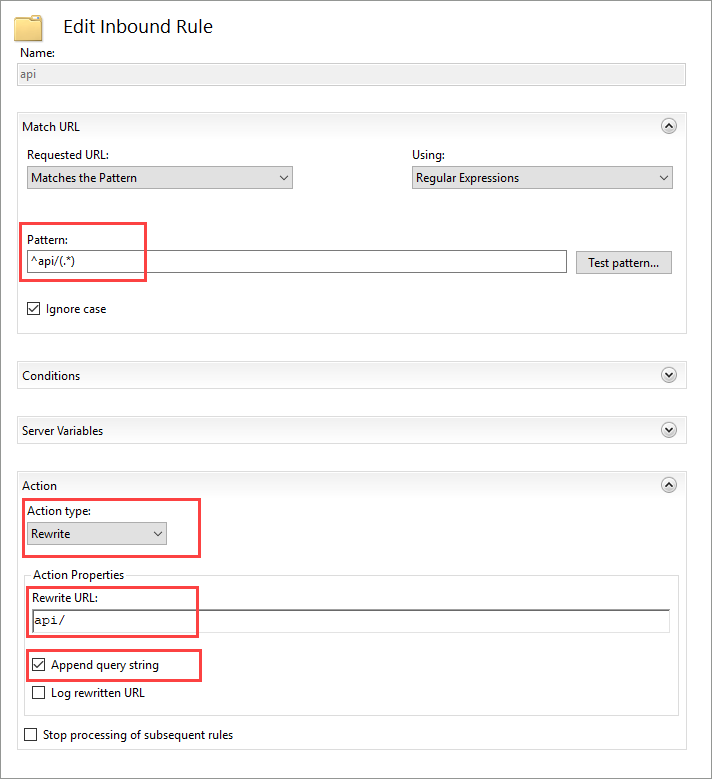The height and width of the screenshot is (779, 712).
Task: Click the Match URL section header
Action: pyautogui.click(x=51, y=127)
